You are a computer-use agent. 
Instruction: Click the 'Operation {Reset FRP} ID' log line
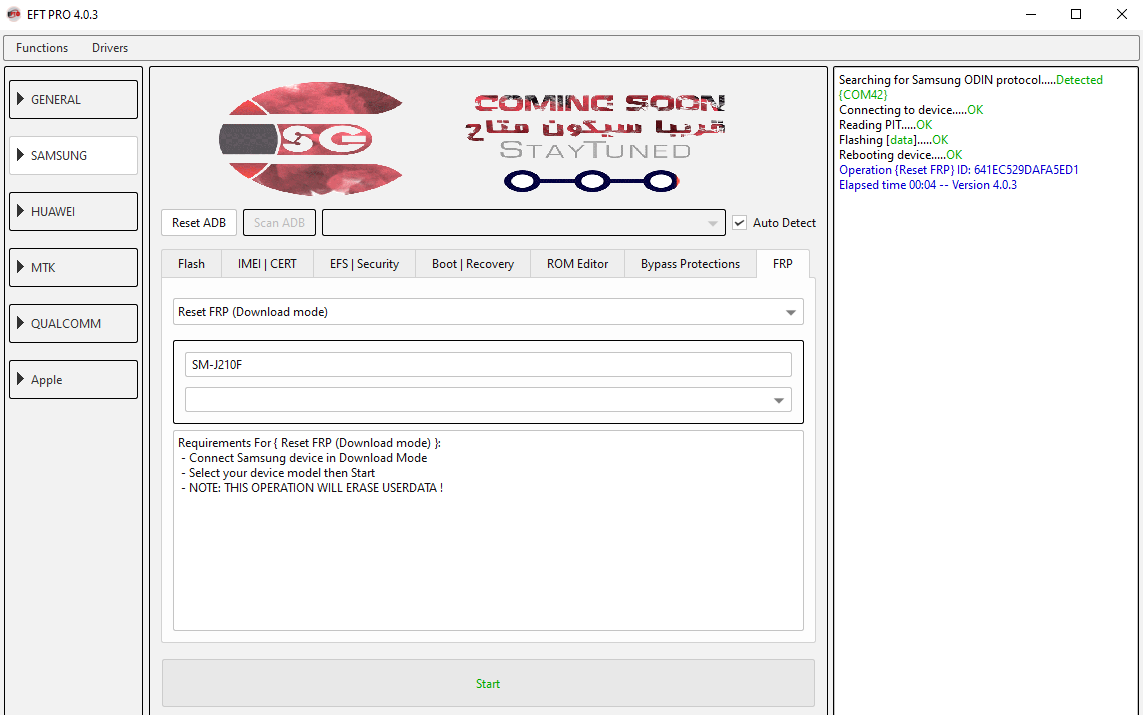pyautogui.click(x=959, y=170)
